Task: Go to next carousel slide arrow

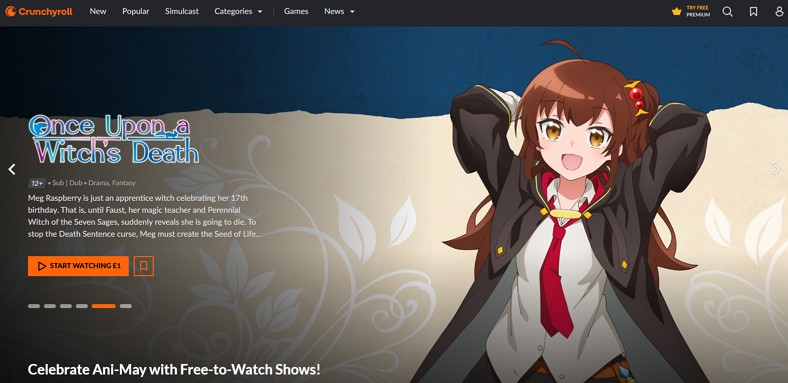Action: 776,169
